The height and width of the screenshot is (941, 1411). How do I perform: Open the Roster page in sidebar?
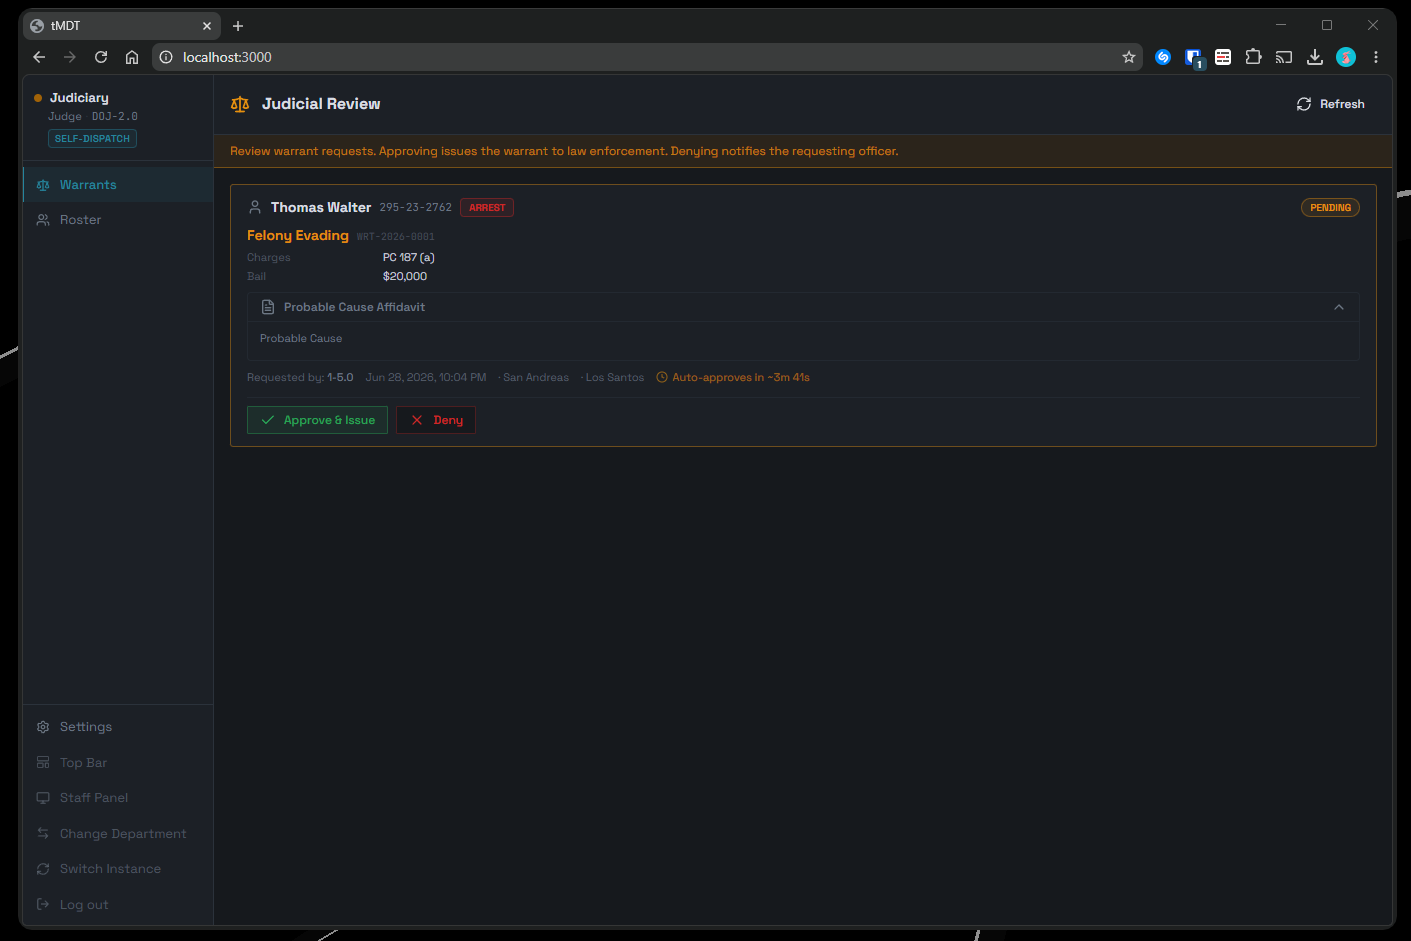pos(118,220)
